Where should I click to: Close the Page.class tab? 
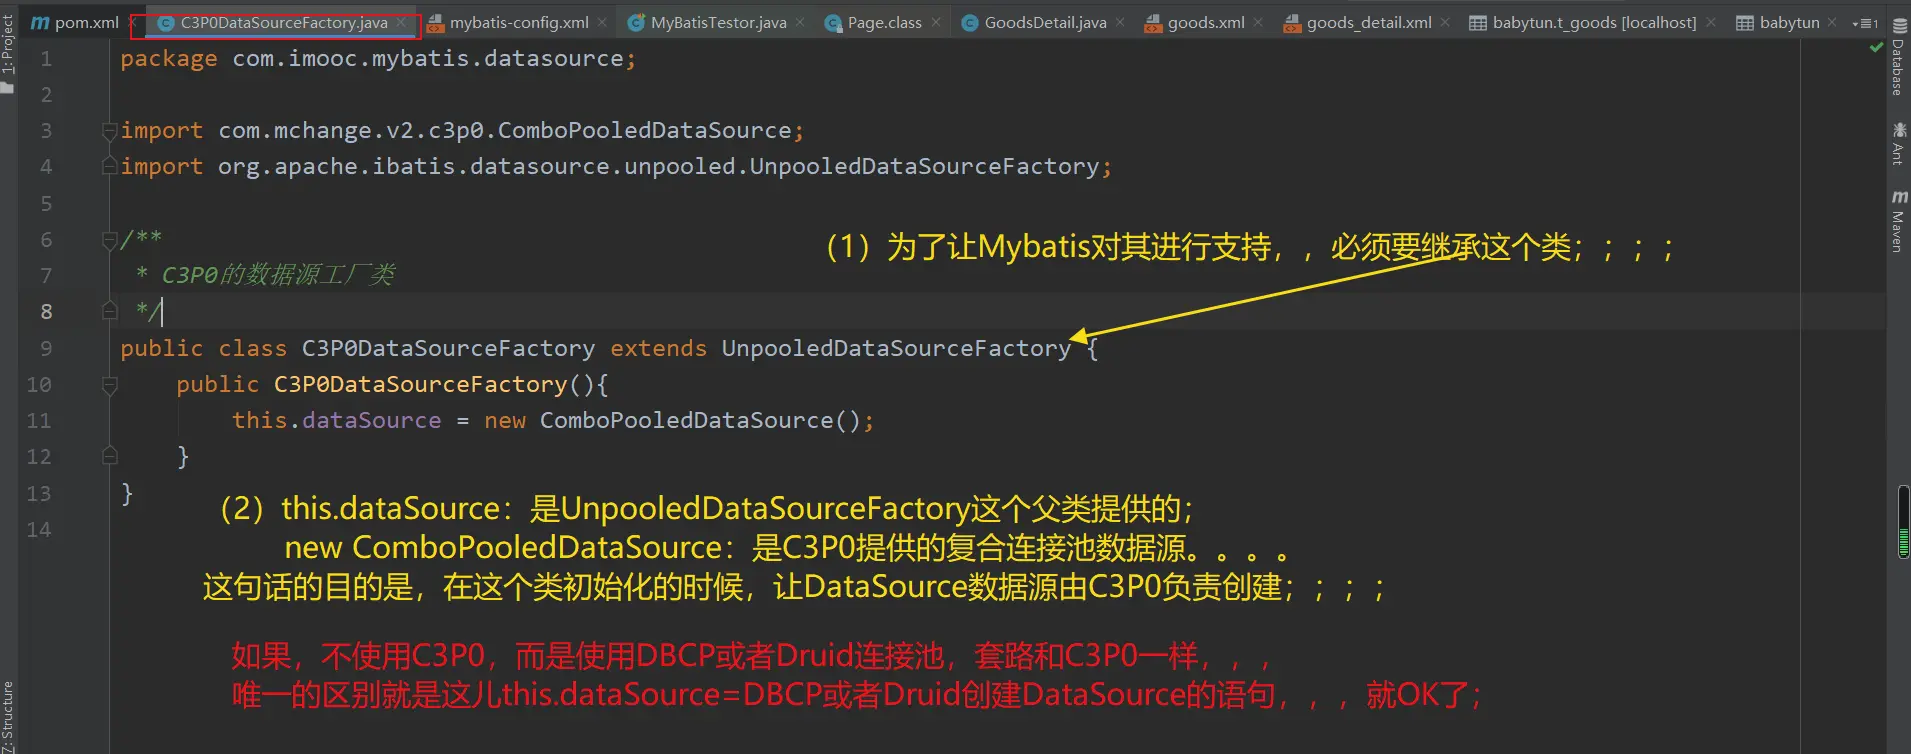coord(936,22)
